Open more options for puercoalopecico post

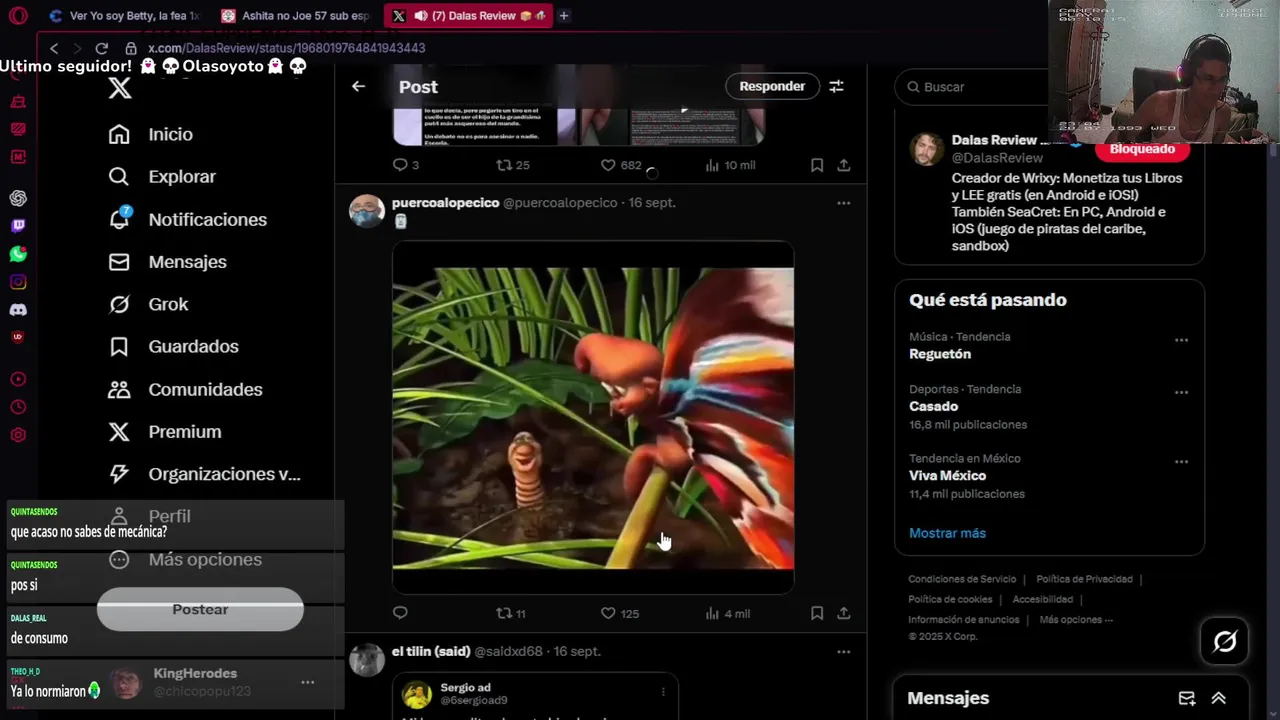click(x=844, y=203)
